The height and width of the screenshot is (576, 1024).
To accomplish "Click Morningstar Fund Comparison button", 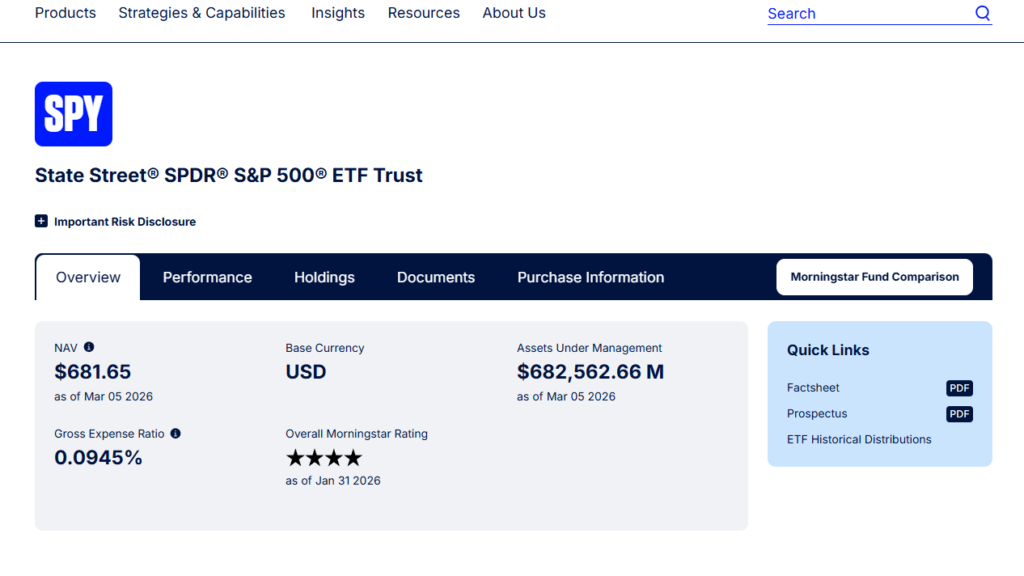I will point(874,277).
